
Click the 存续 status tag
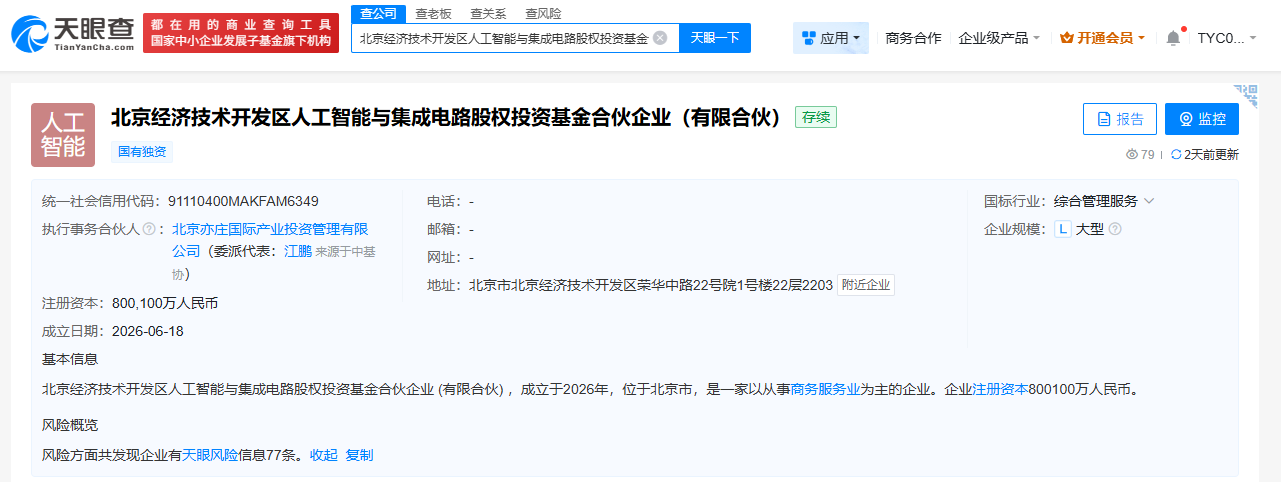(816, 117)
